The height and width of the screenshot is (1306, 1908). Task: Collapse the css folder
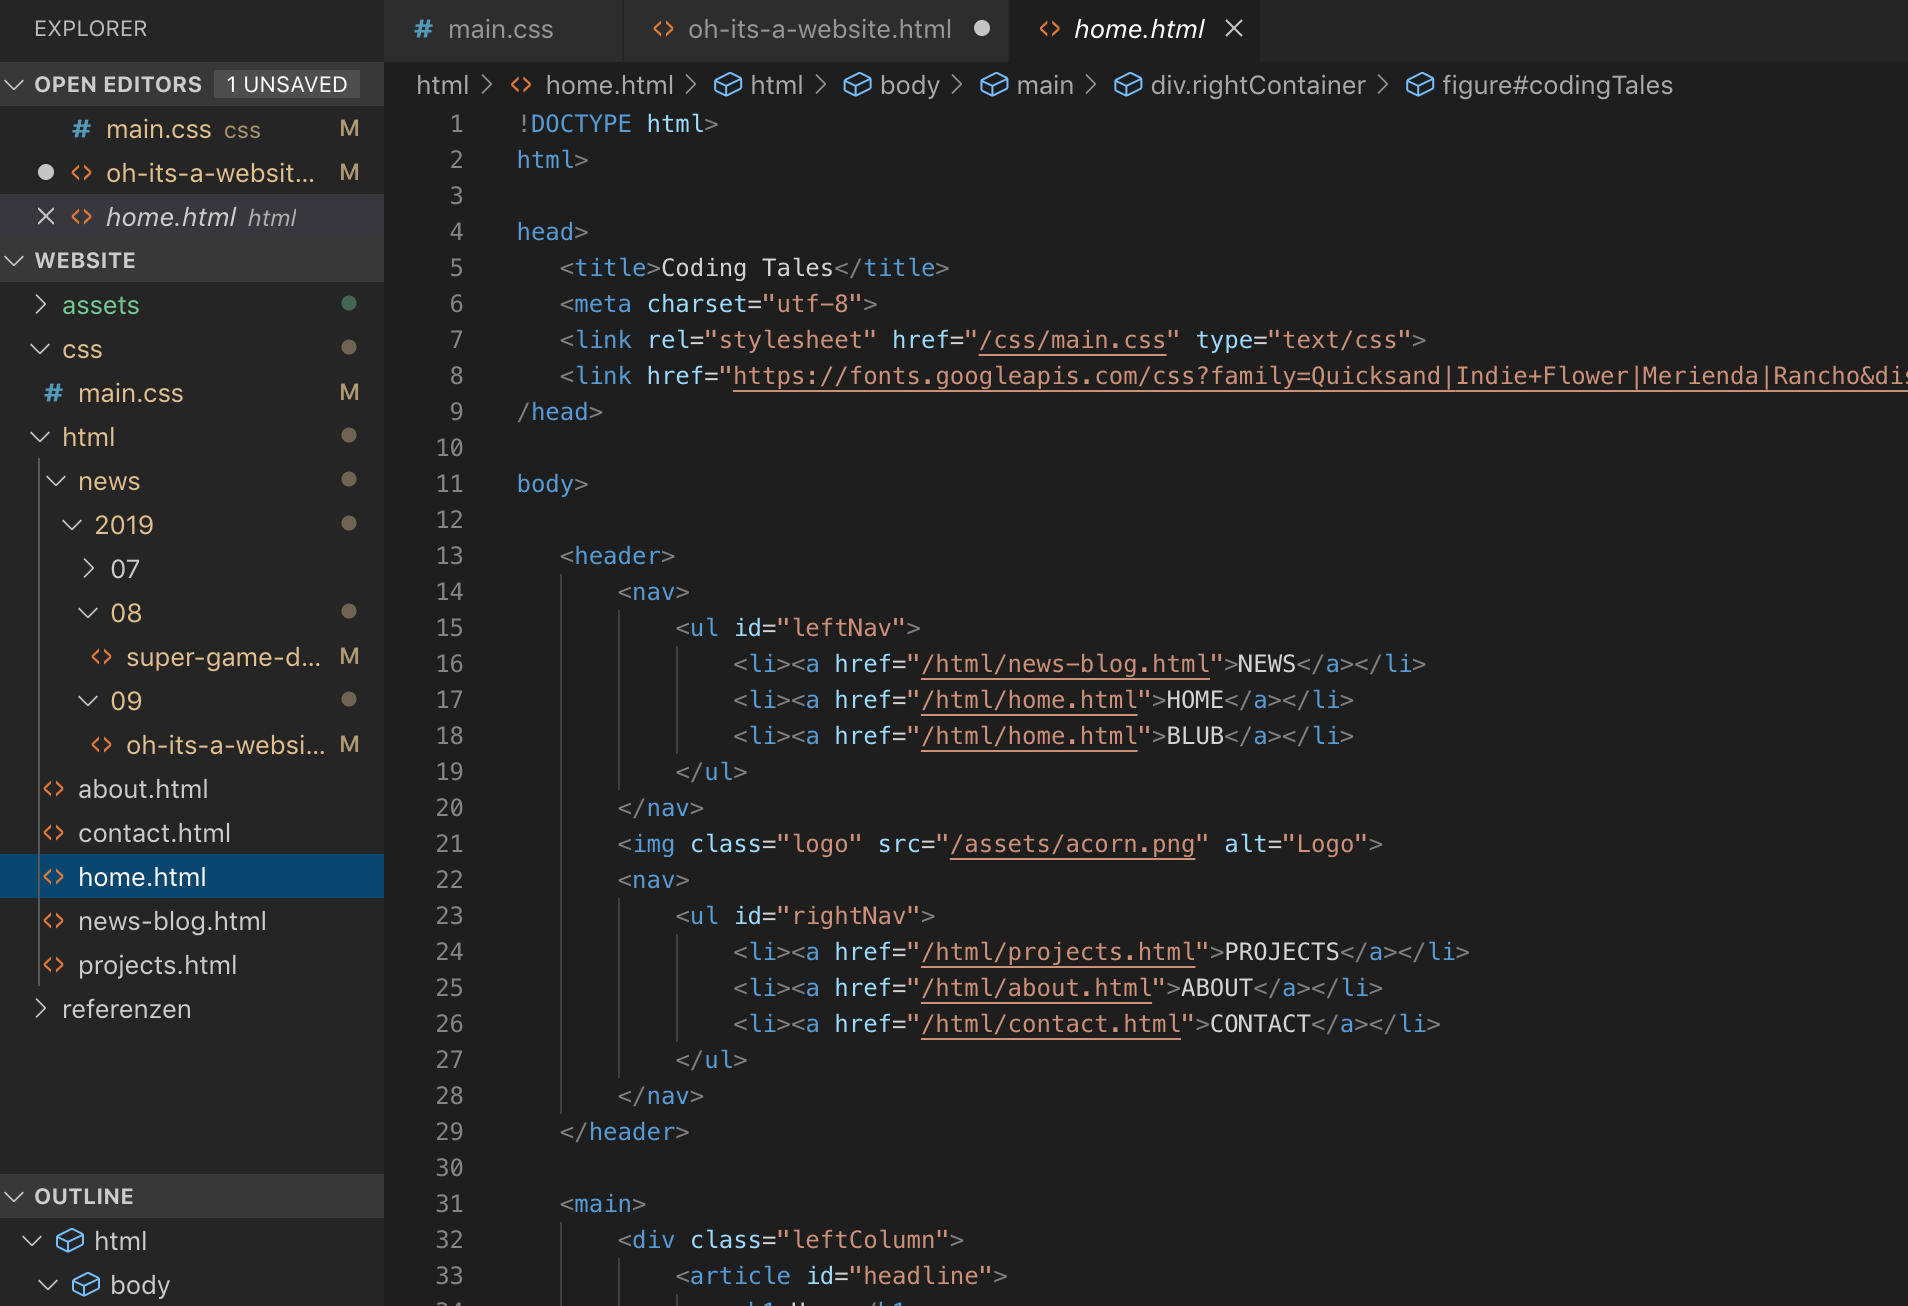[40, 349]
